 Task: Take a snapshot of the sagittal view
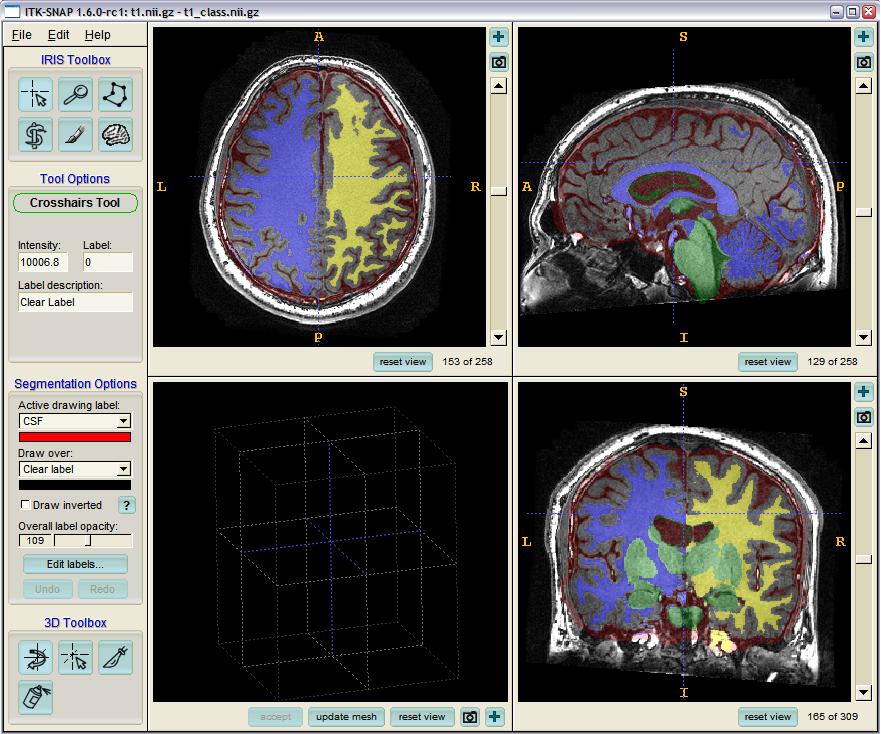point(863,62)
